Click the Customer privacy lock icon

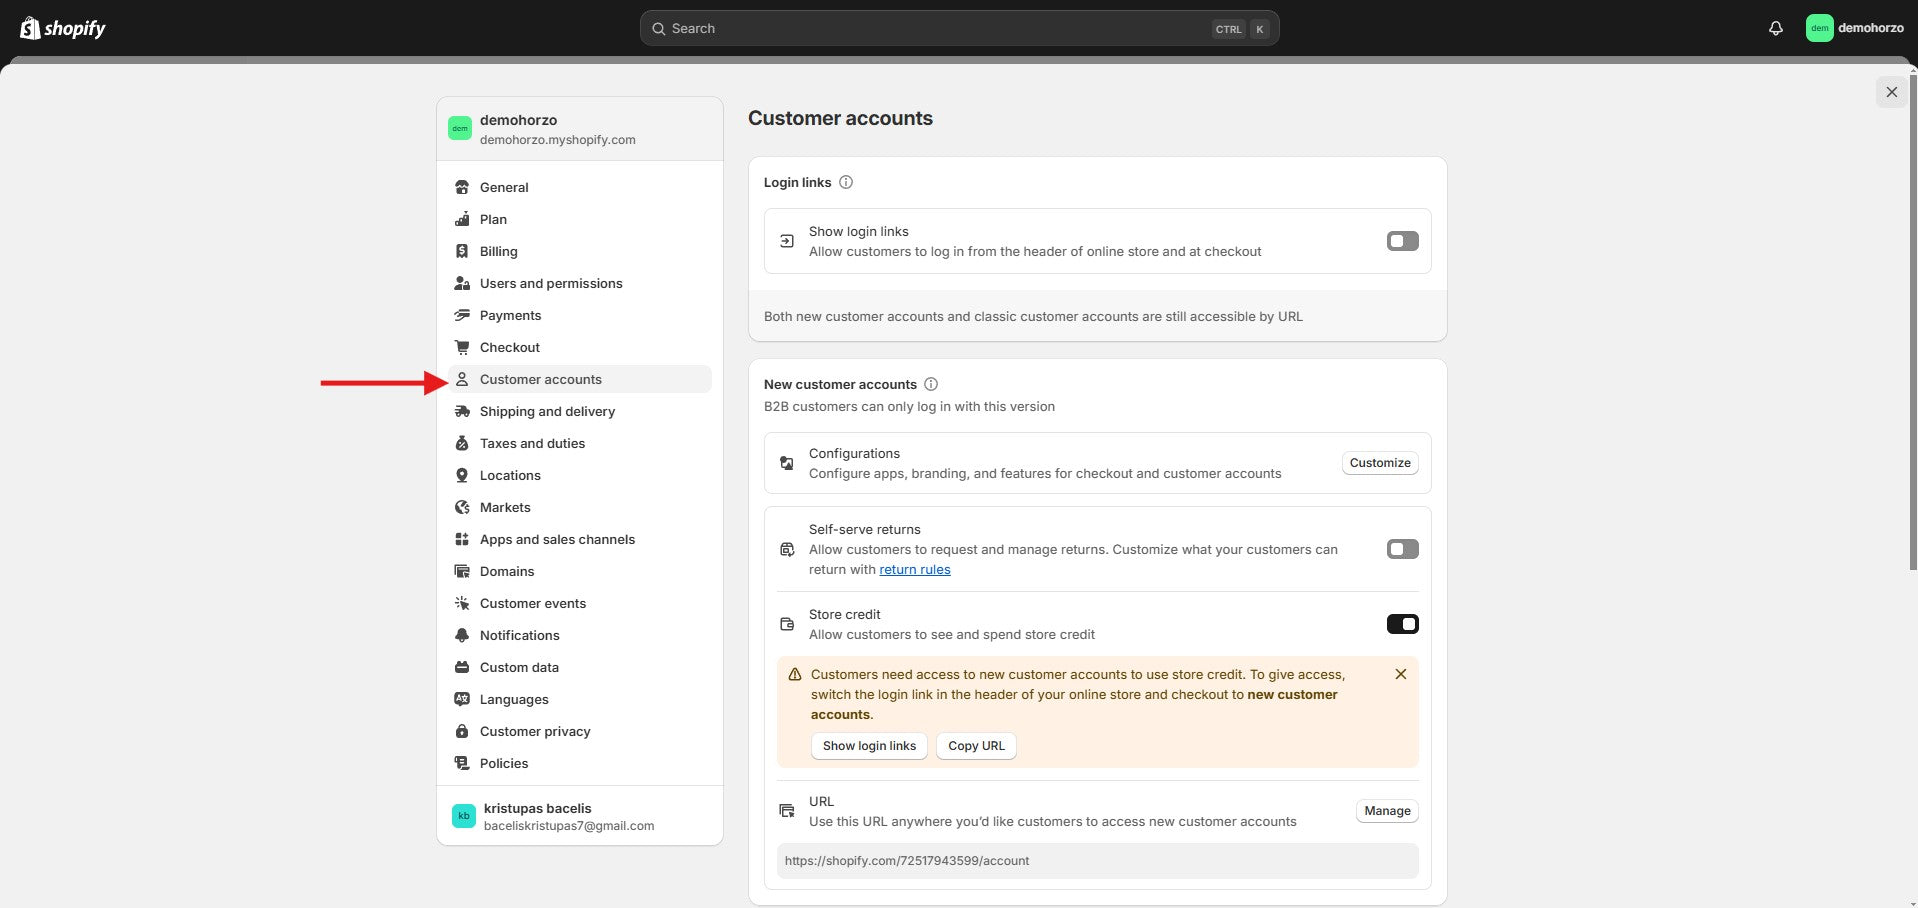pyautogui.click(x=462, y=731)
